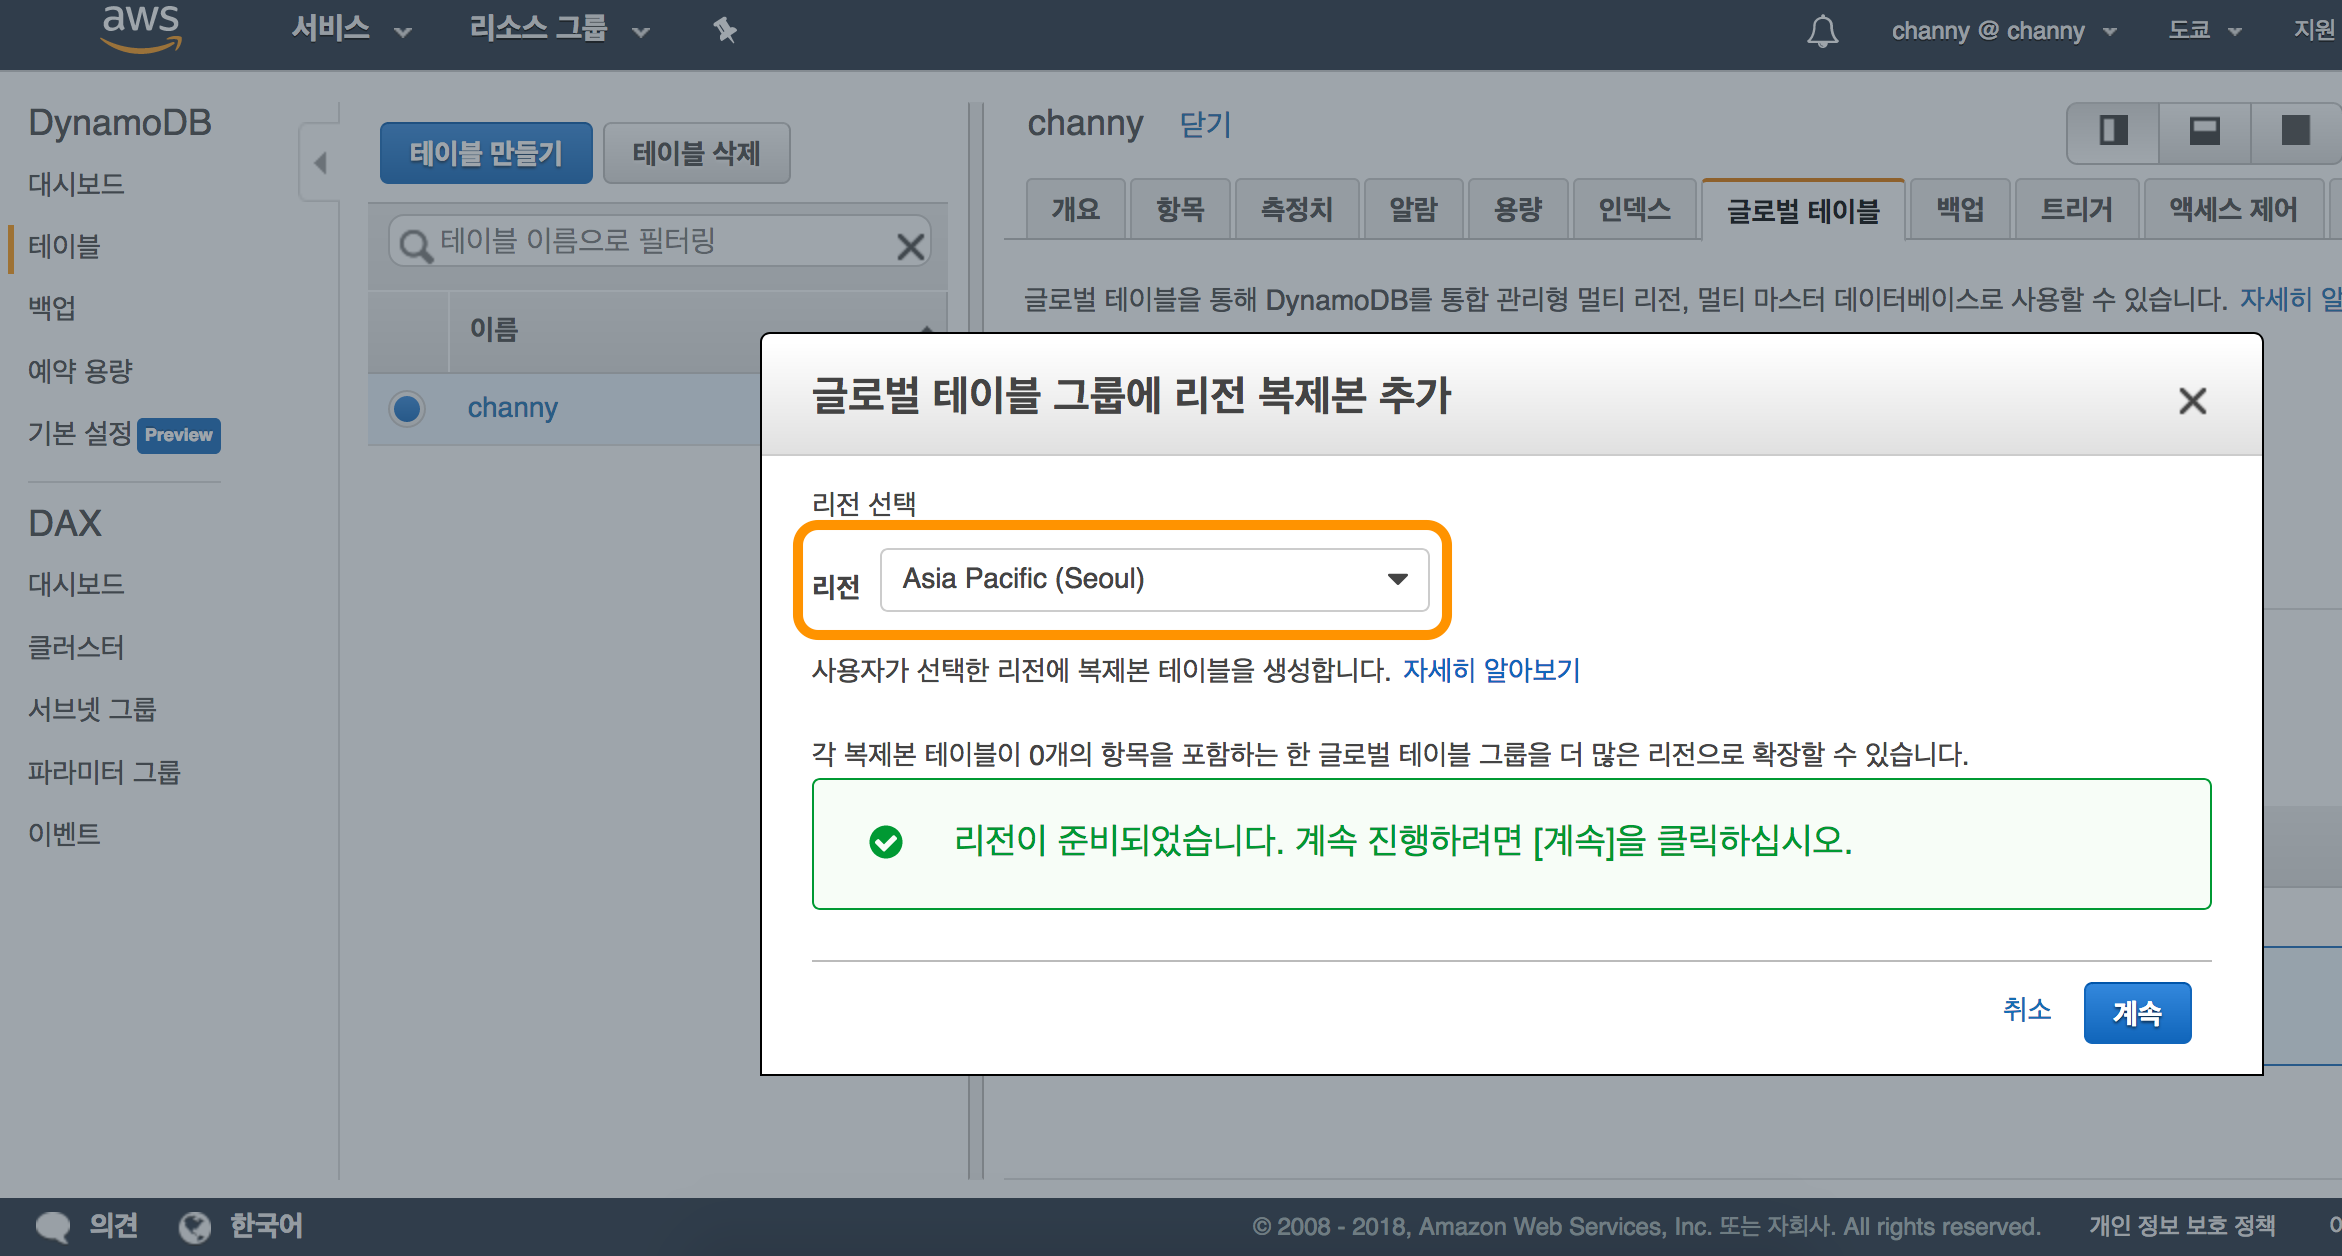The height and width of the screenshot is (1256, 2342).
Task: Open channy @ channy account menu
Action: pos(2003,31)
